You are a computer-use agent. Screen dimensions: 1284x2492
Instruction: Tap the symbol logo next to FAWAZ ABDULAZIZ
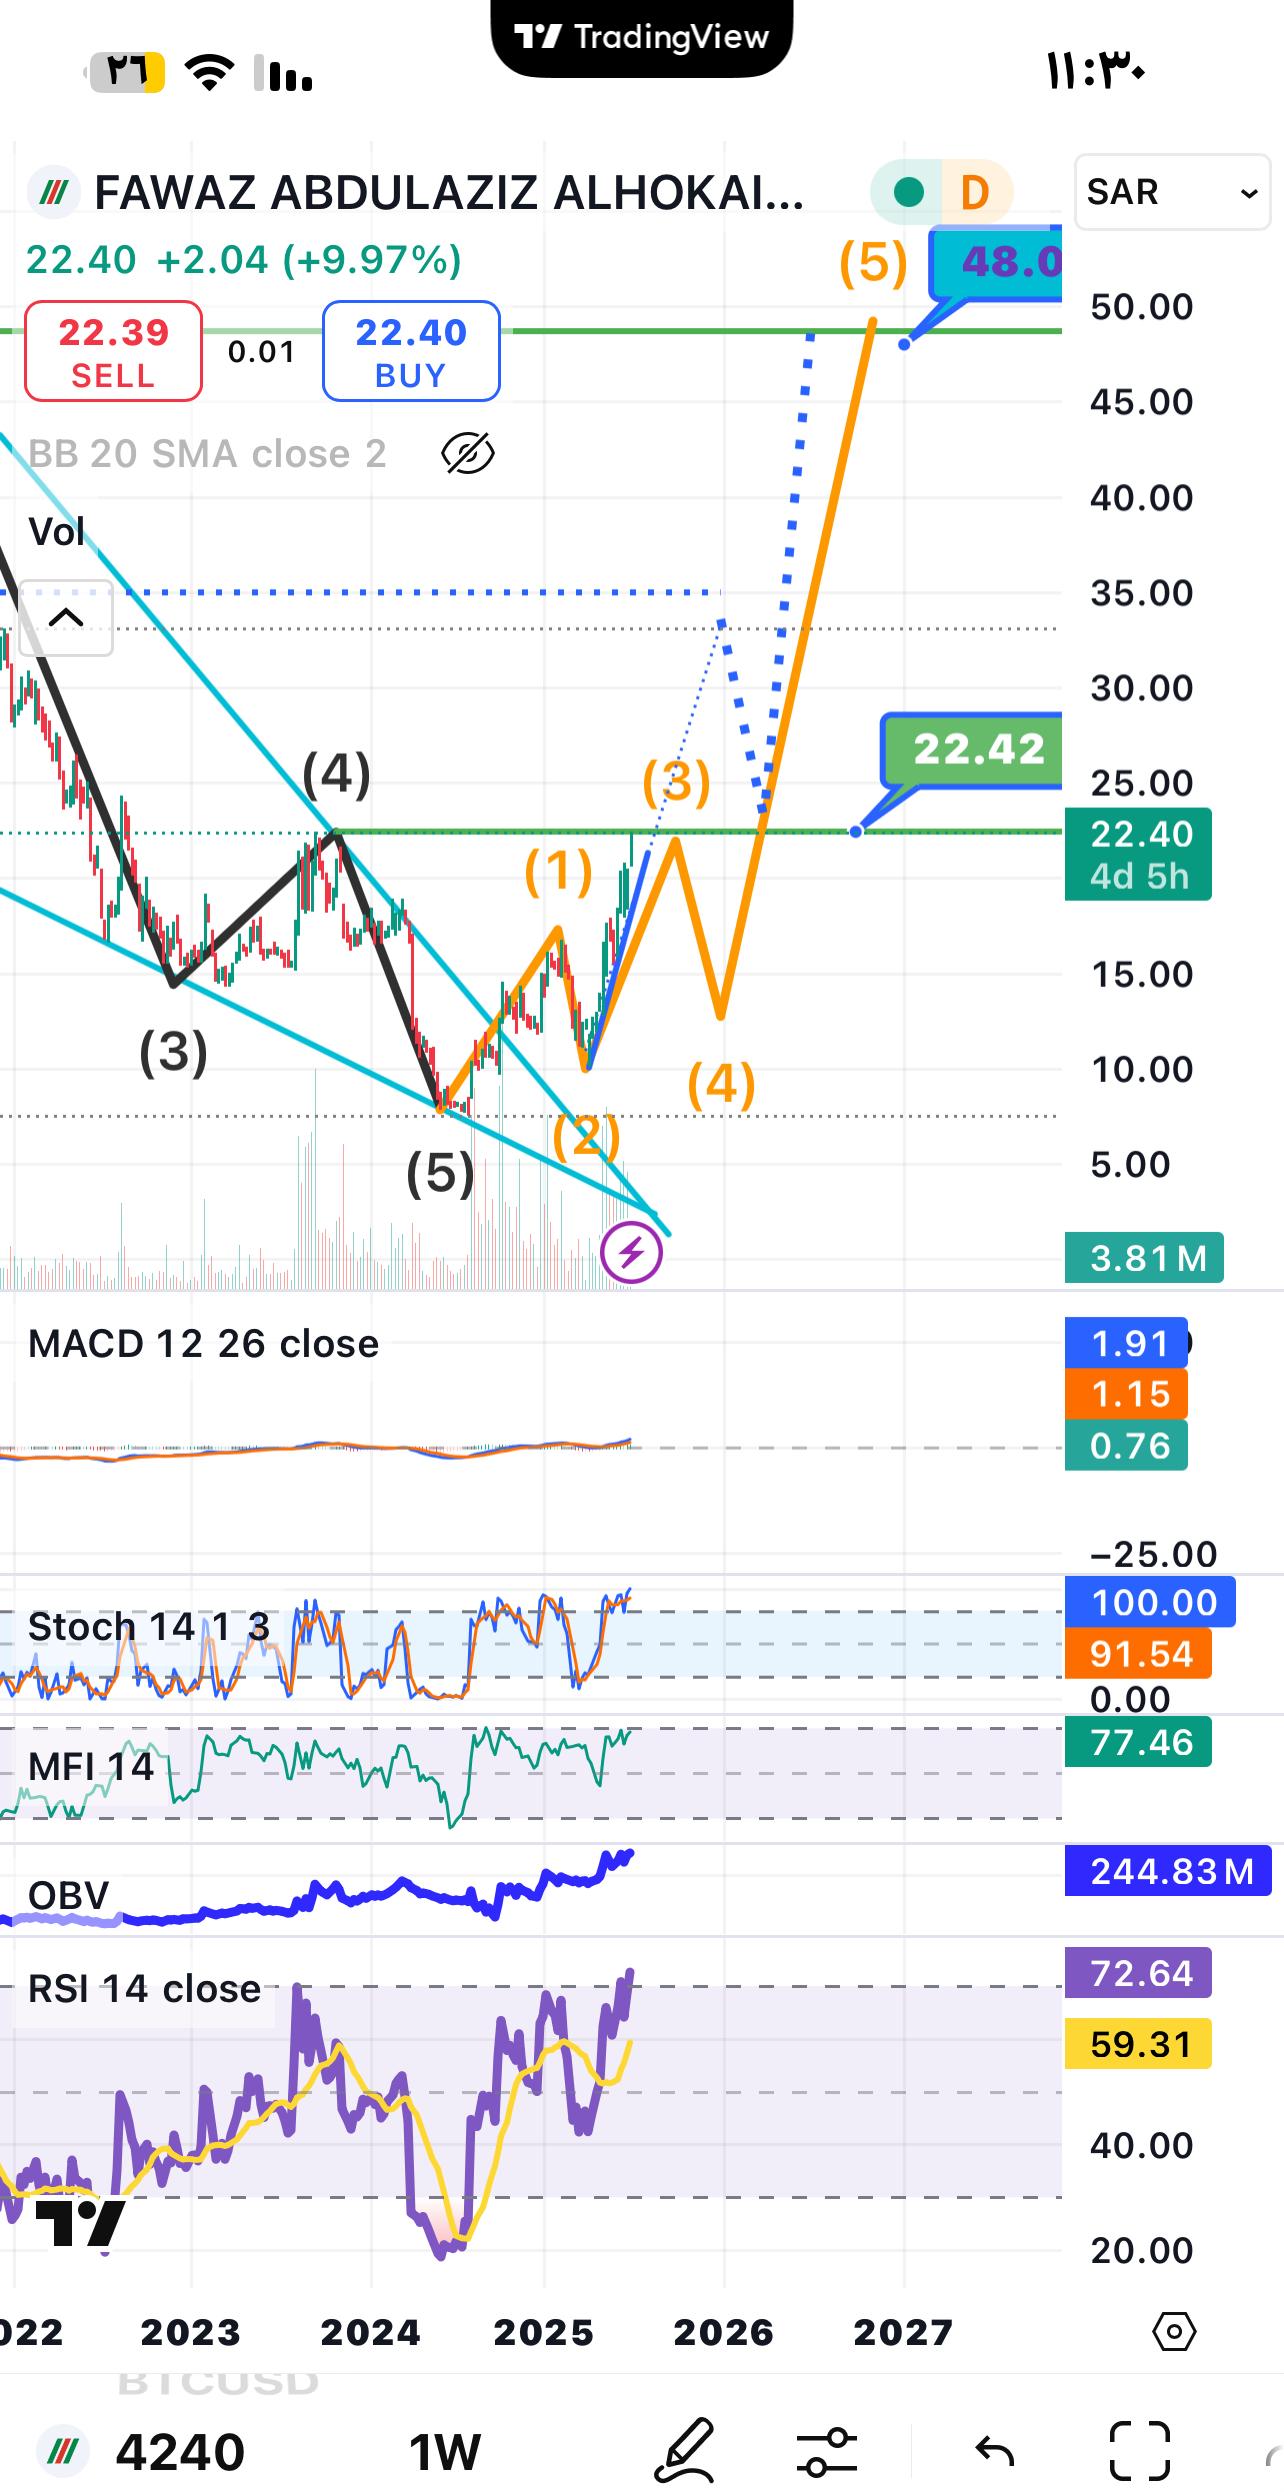(53, 192)
